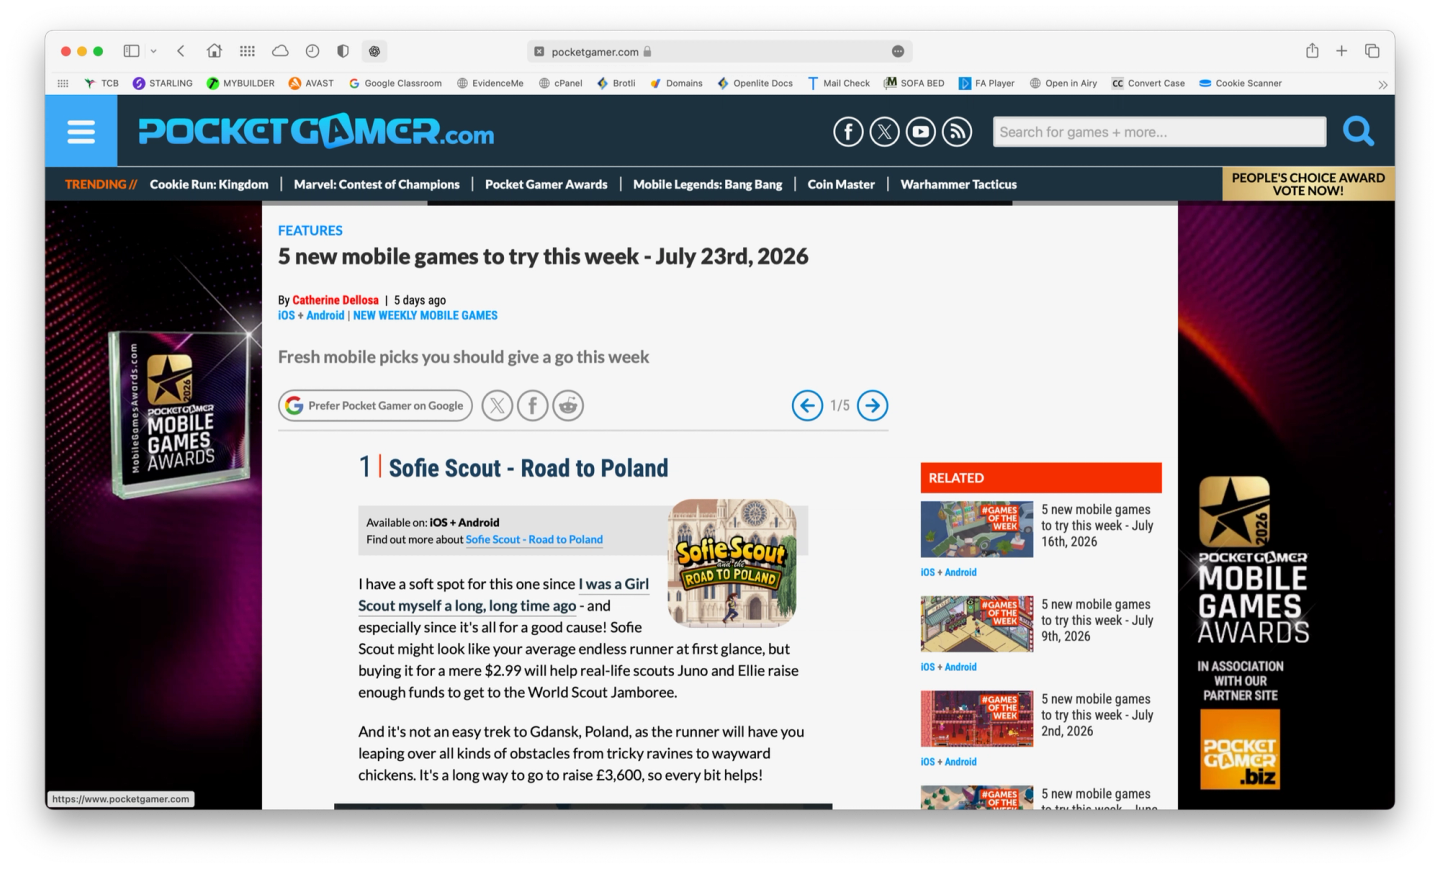Open Safari share icon
This screenshot has height=869, width=1440.
1312,51
